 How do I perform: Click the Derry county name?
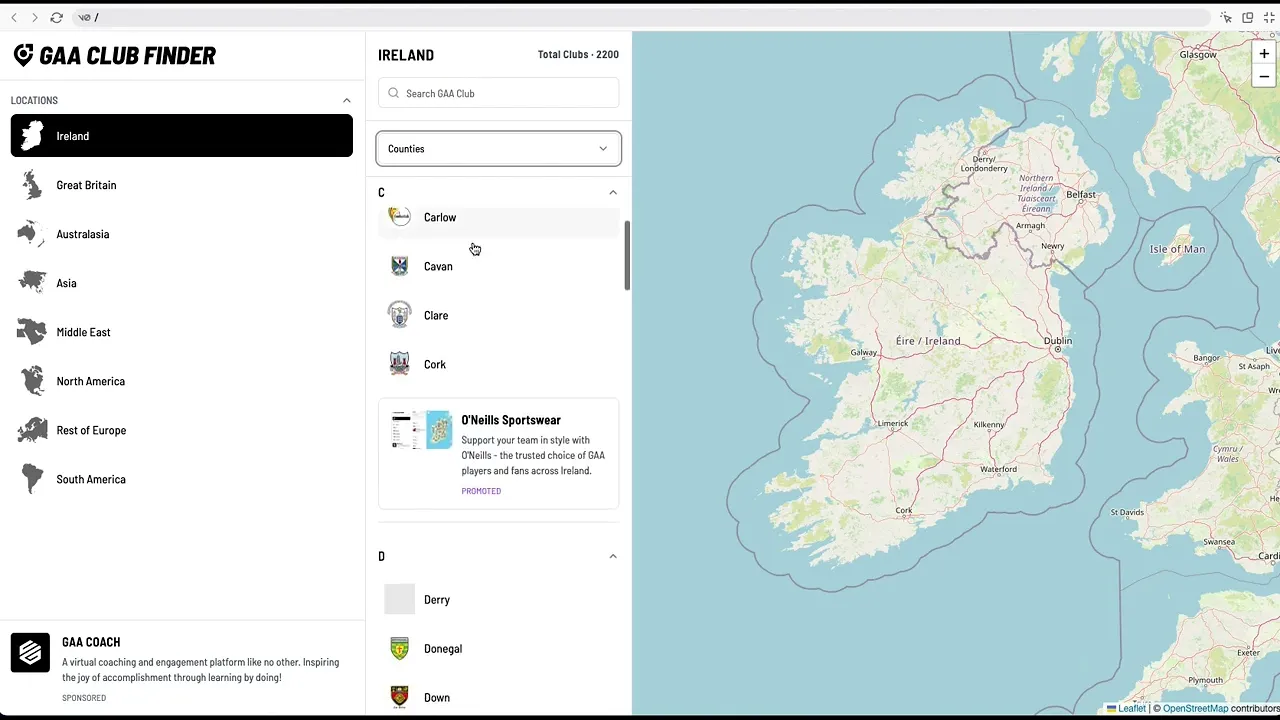point(437,600)
